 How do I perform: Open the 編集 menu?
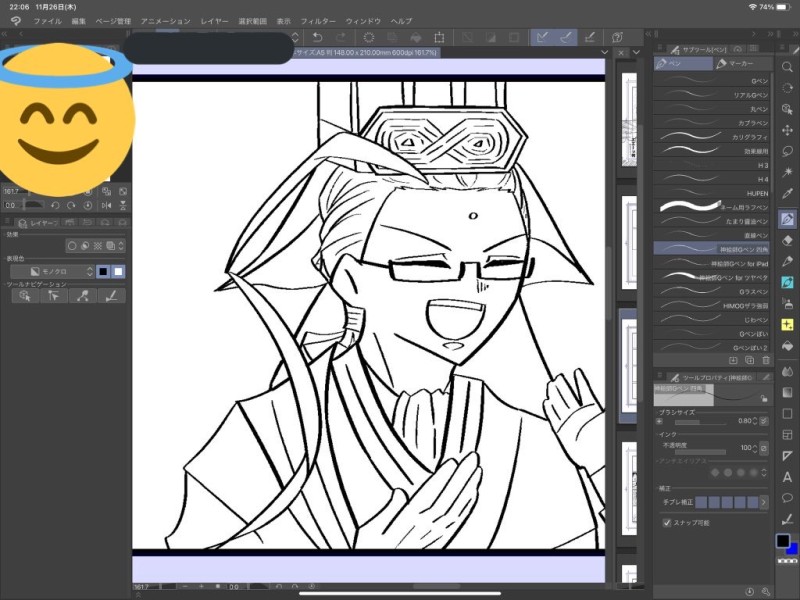[x=79, y=21]
